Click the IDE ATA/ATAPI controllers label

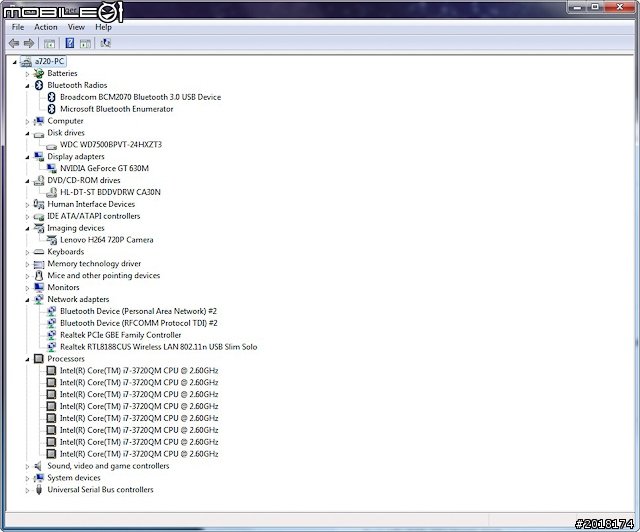pos(94,216)
